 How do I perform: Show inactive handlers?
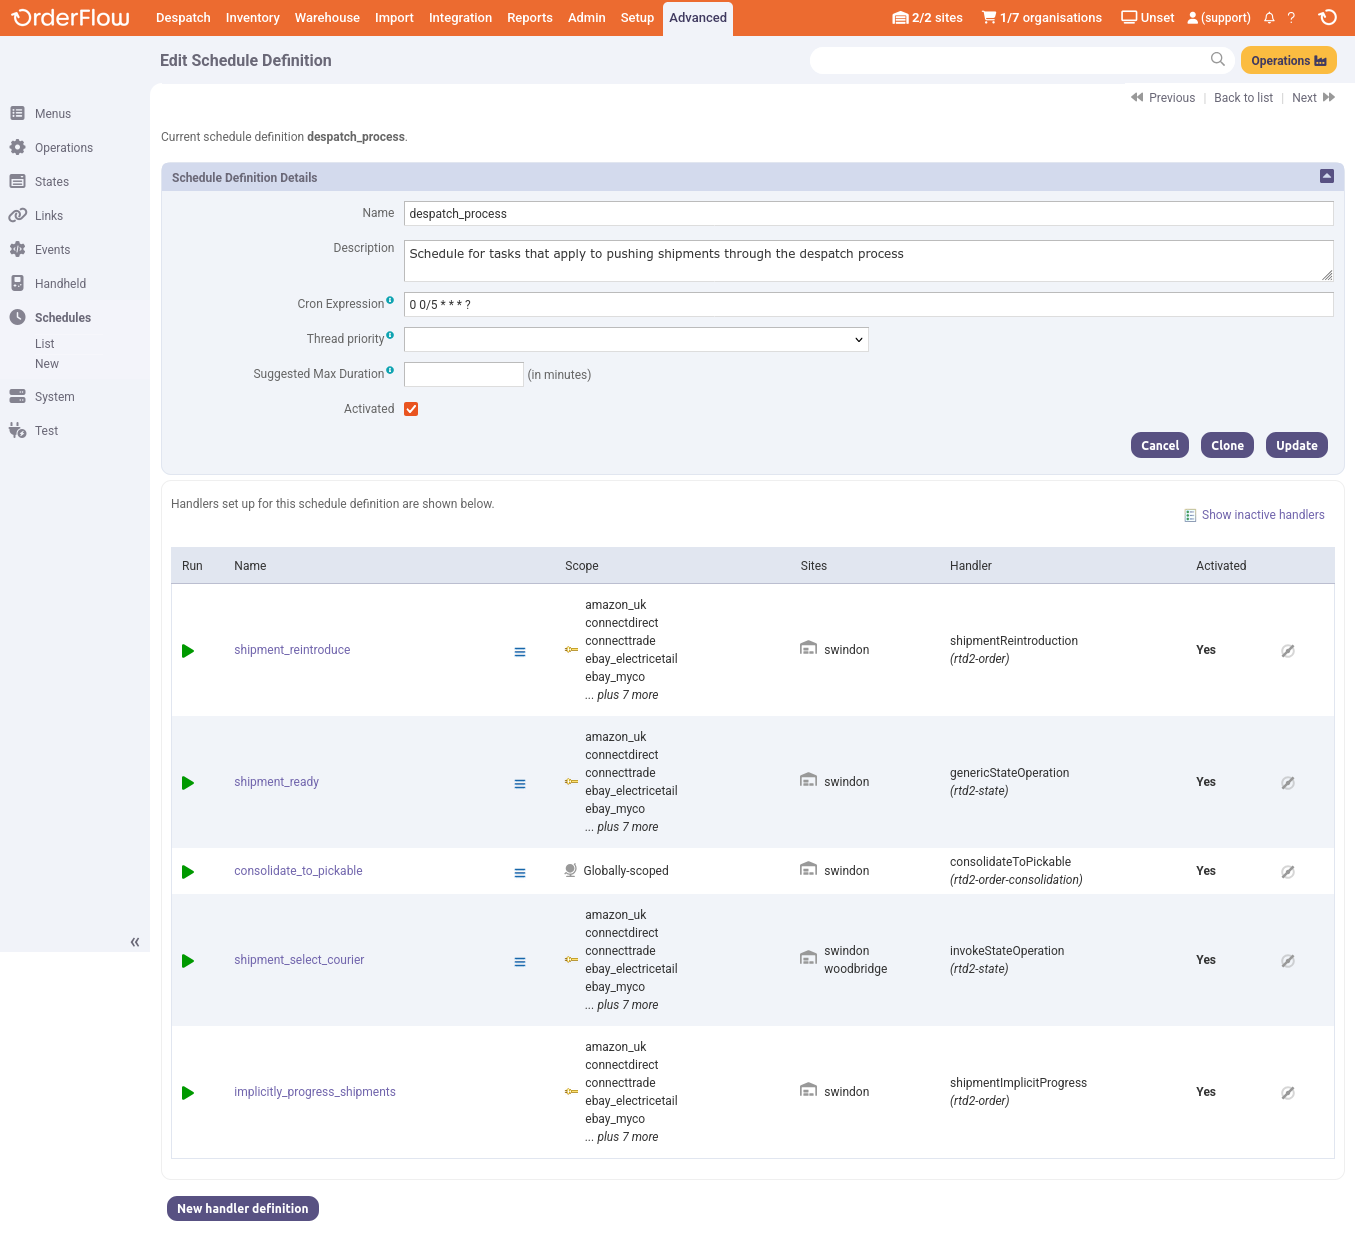tap(1262, 515)
